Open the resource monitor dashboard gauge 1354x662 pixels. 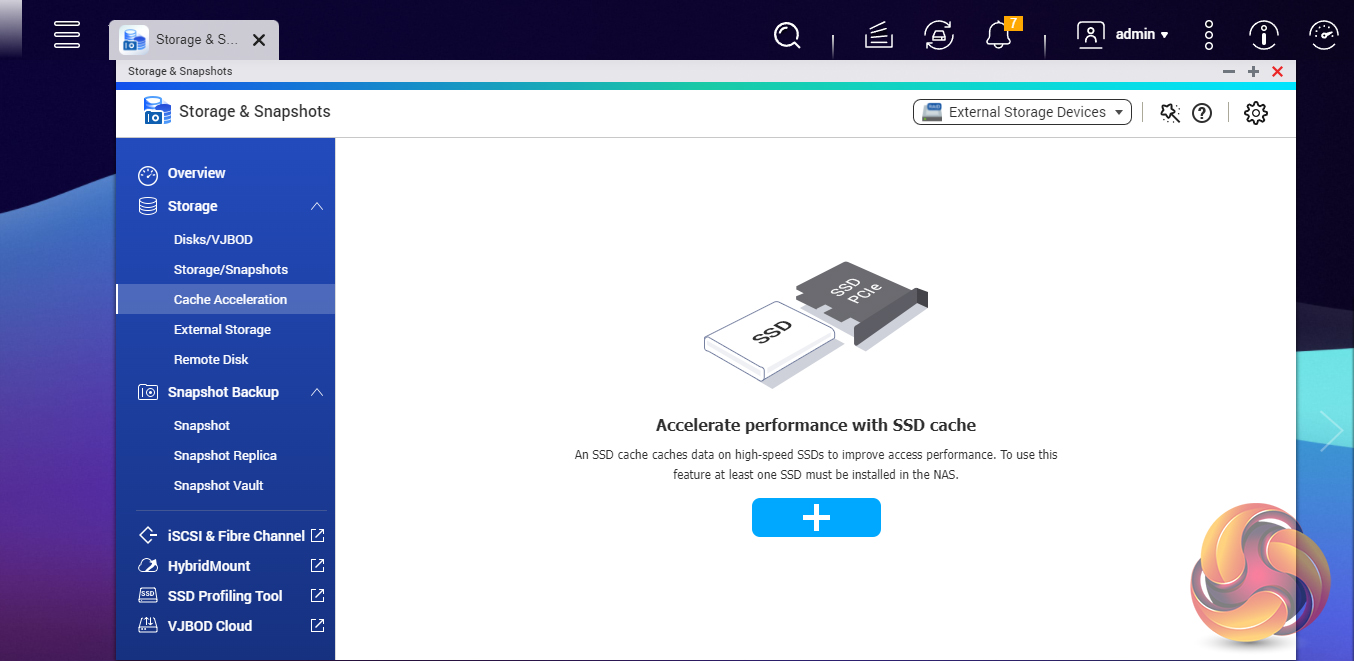tap(1323, 36)
